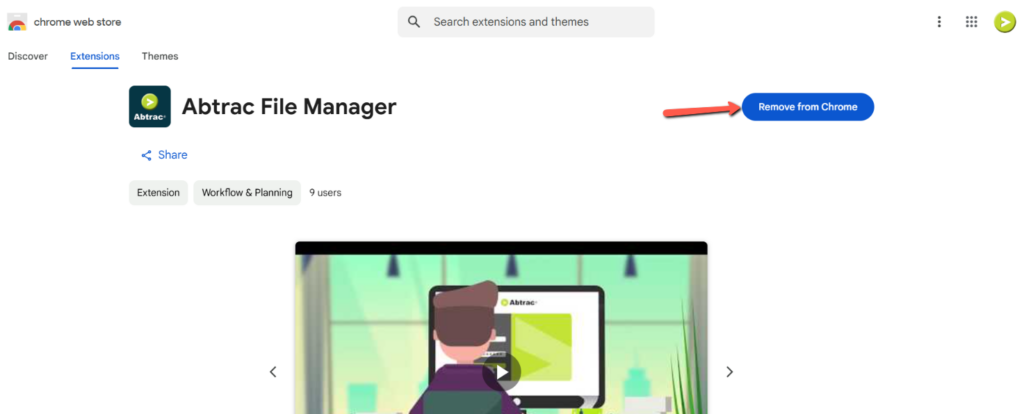The height and width of the screenshot is (414, 1024).
Task: Play the Abtrac promo video
Action: point(502,372)
